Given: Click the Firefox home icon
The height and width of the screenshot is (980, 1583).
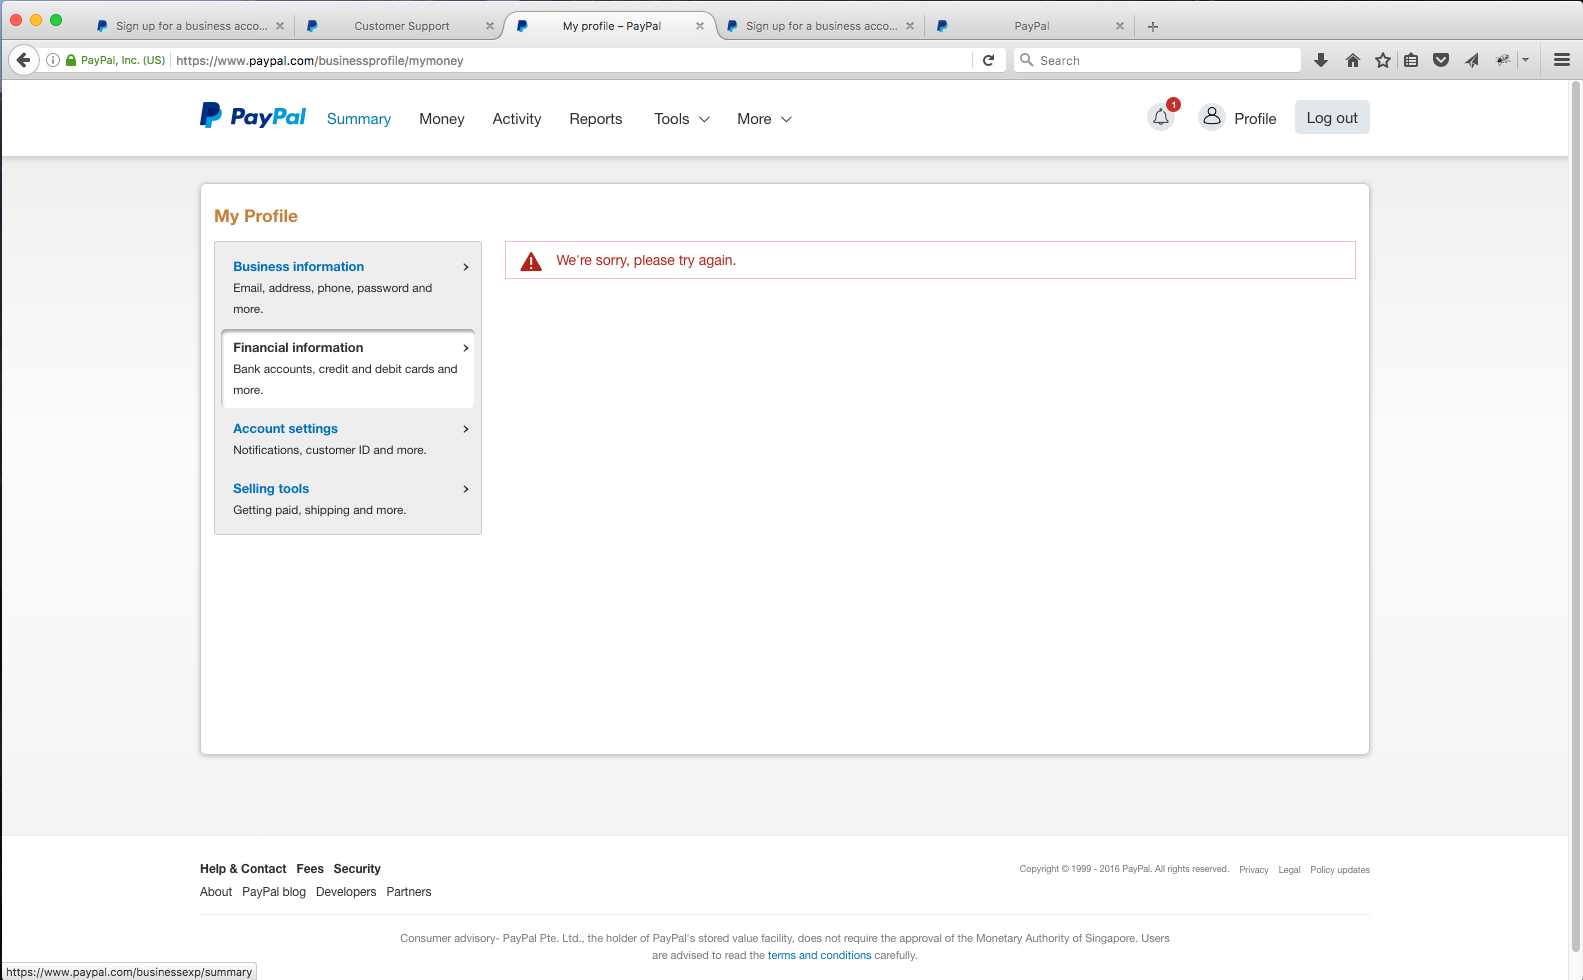Looking at the screenshot, I should click(1353, 60).
